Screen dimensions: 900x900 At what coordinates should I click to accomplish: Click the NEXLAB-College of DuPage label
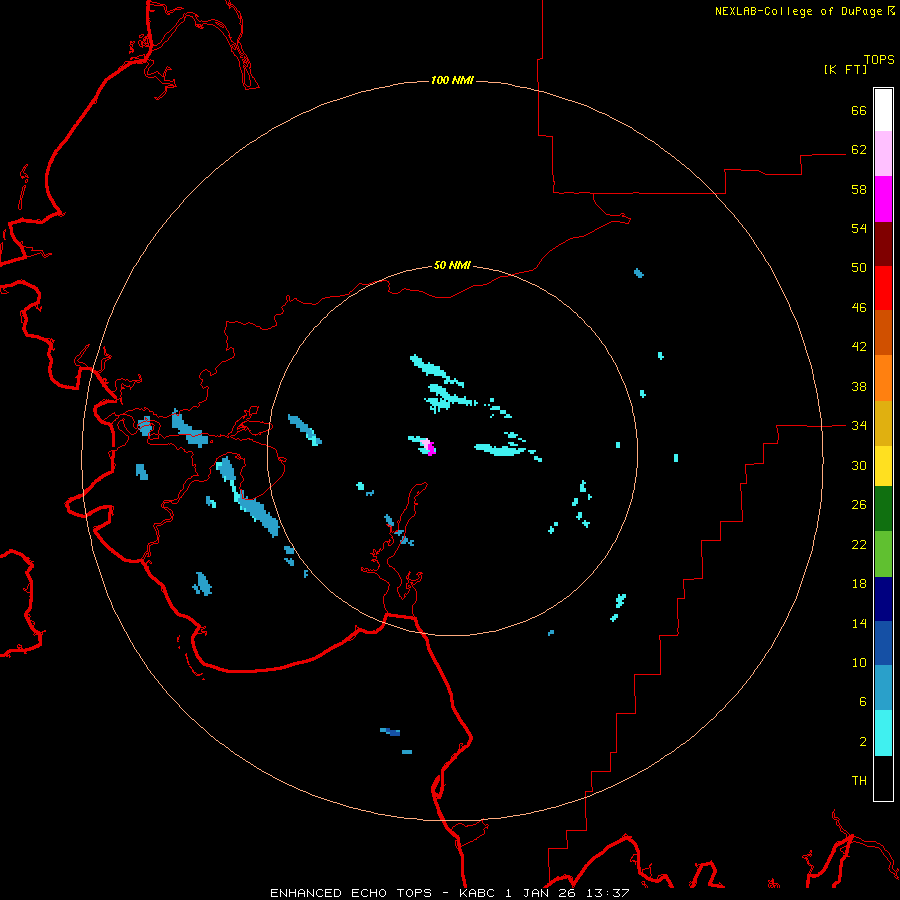coord(798,11)
